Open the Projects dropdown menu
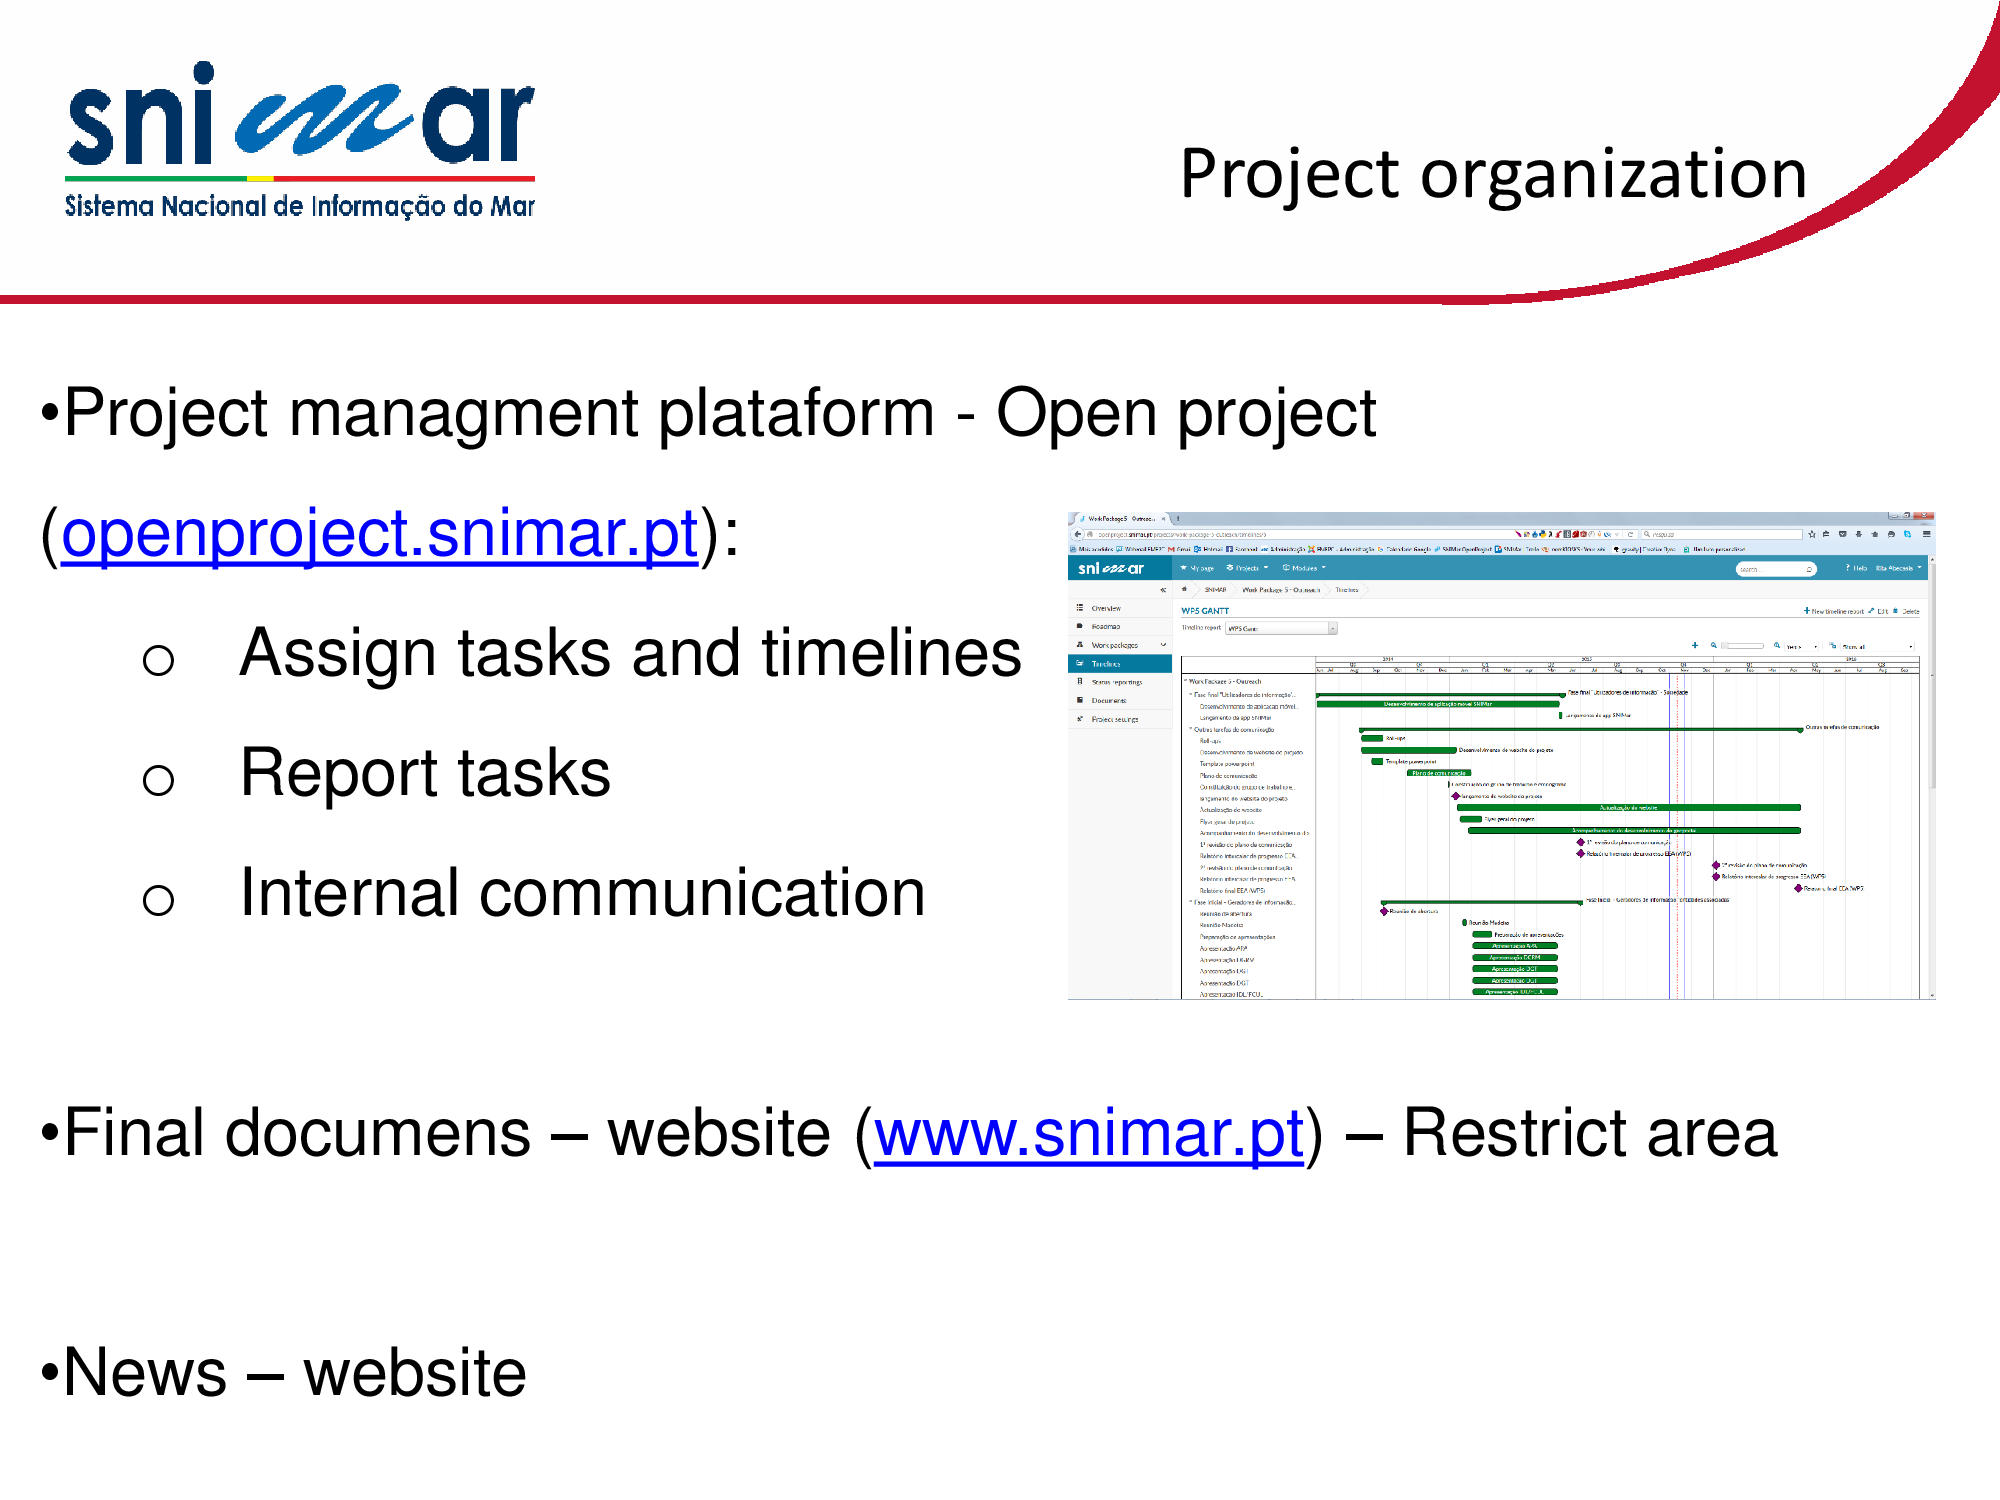2000x1500 pixels. (1247, 568)
